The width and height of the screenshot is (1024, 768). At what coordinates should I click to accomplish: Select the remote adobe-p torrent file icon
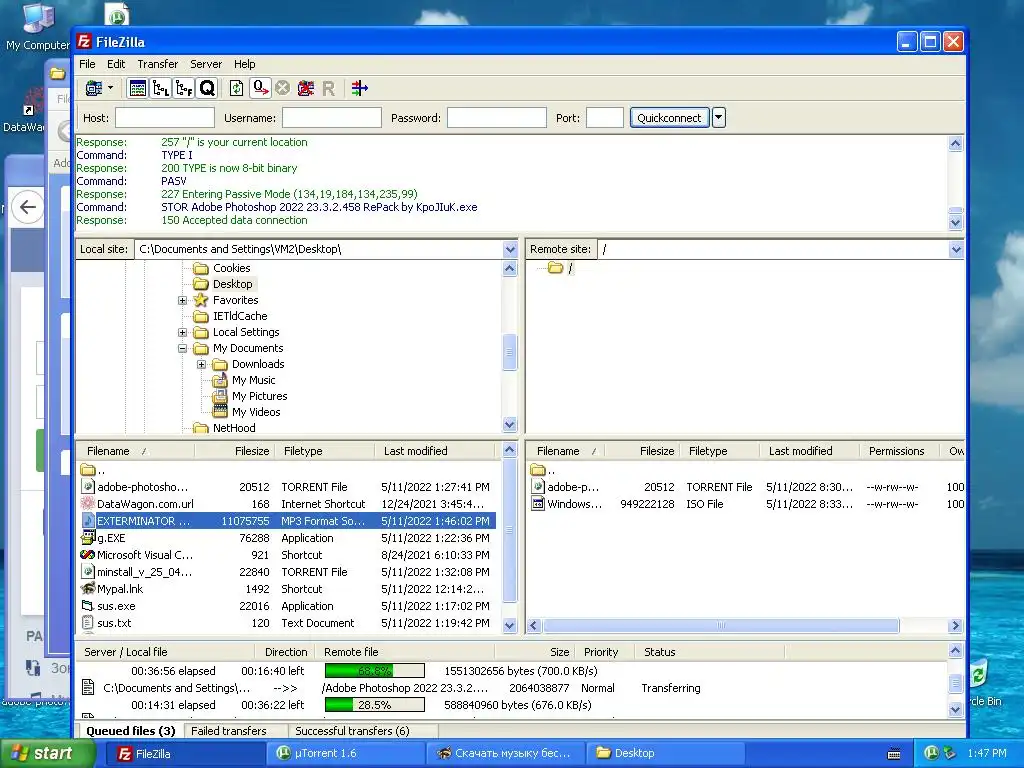point(538,487)
